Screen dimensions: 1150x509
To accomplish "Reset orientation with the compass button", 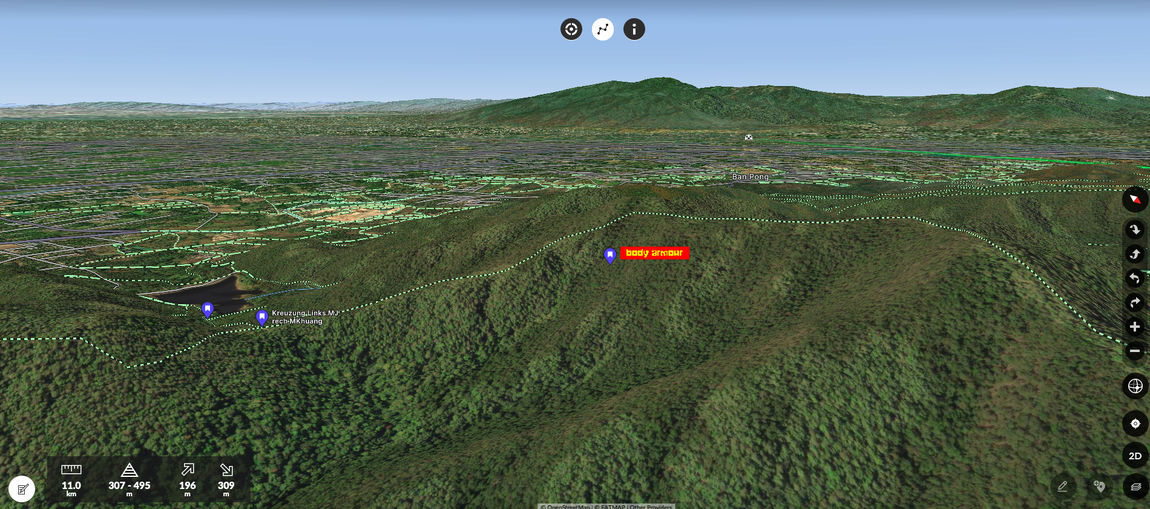I will pos(1134,199).
